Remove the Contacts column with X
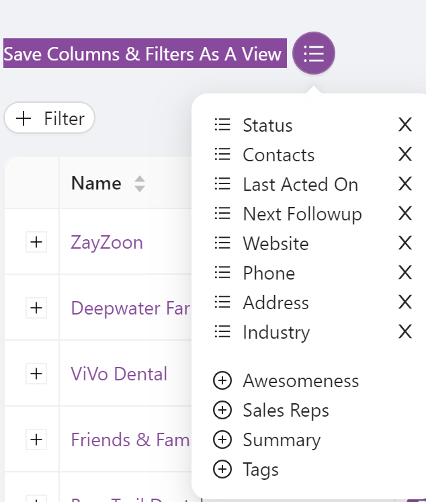The image size is (427, 502). tap(405, 154)
